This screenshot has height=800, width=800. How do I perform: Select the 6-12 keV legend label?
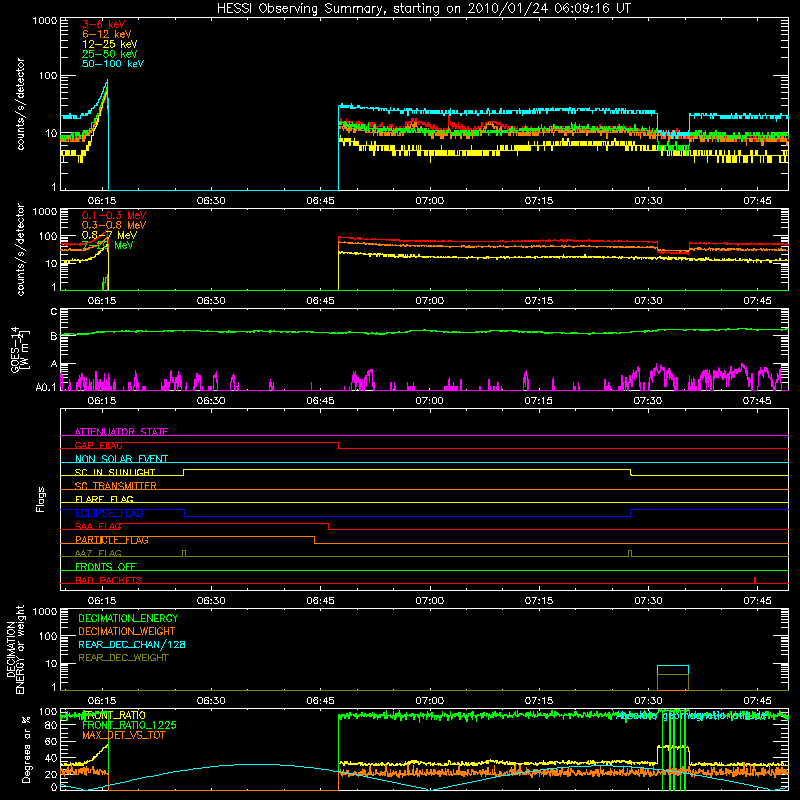107,34
